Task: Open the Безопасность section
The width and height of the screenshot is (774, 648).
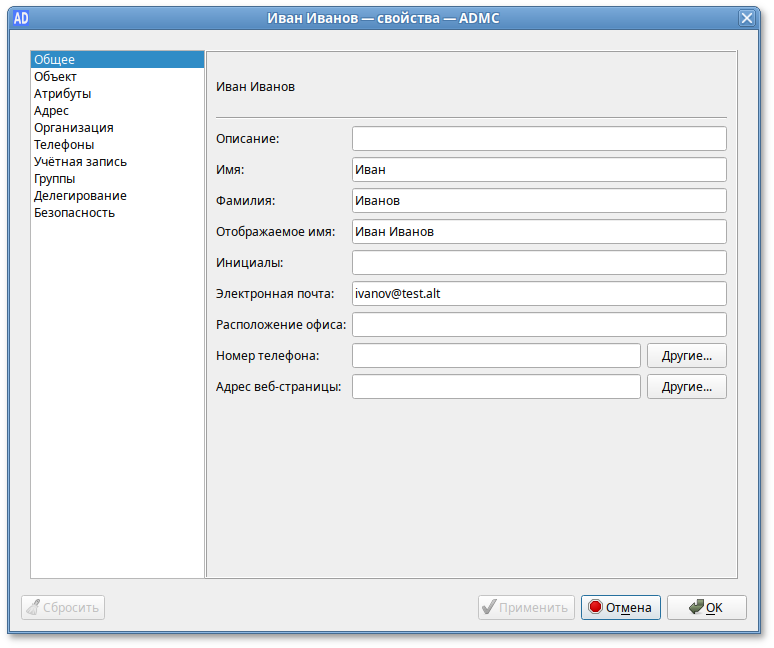Action: coord(74,213)
